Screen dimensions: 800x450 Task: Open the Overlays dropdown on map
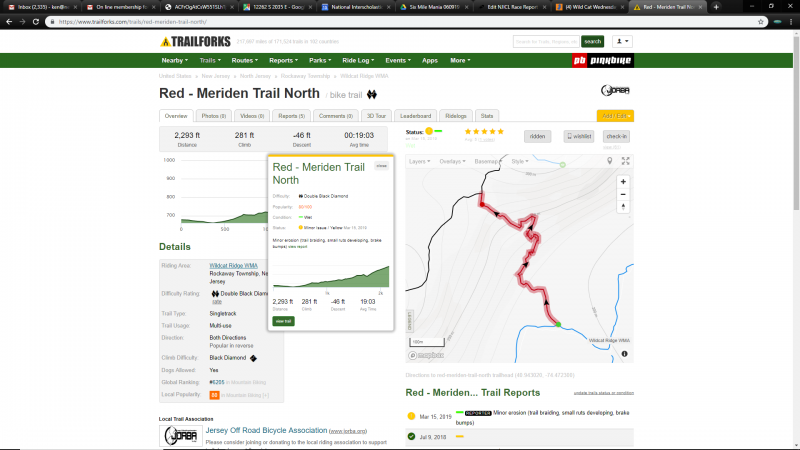453,161
